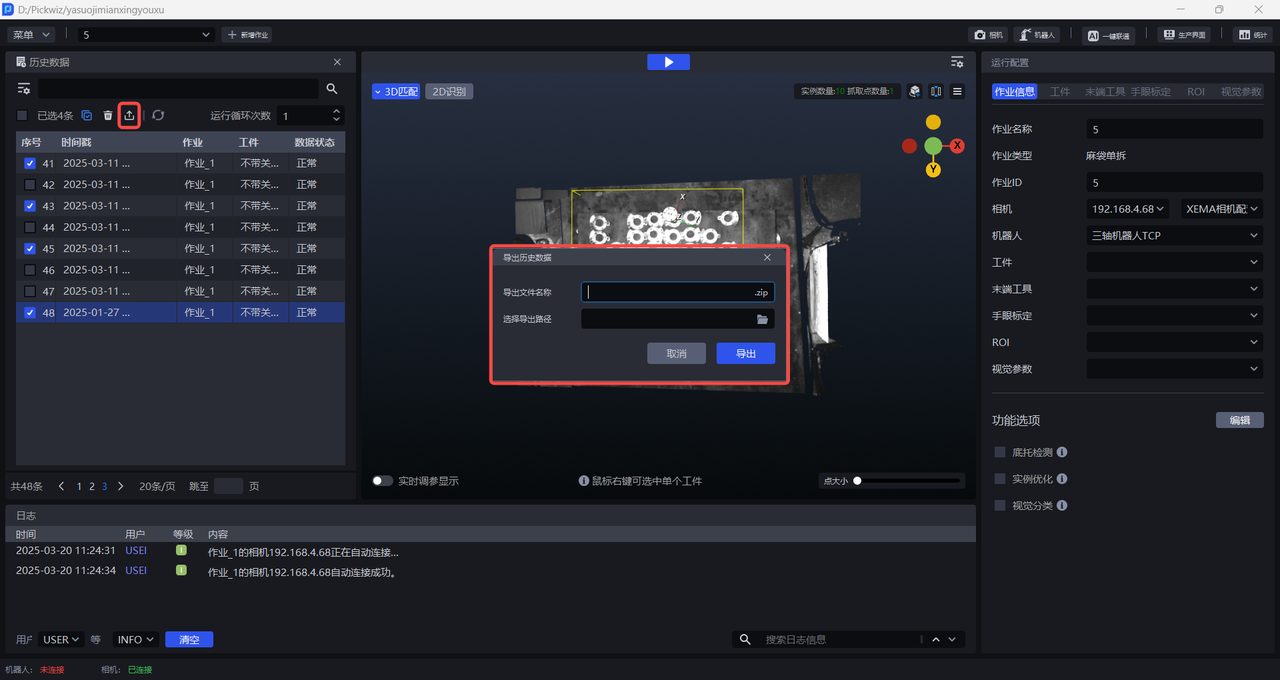
Task: Open the 三轴机器人TCP robot dropdown
Action: tap(1174, 236)
